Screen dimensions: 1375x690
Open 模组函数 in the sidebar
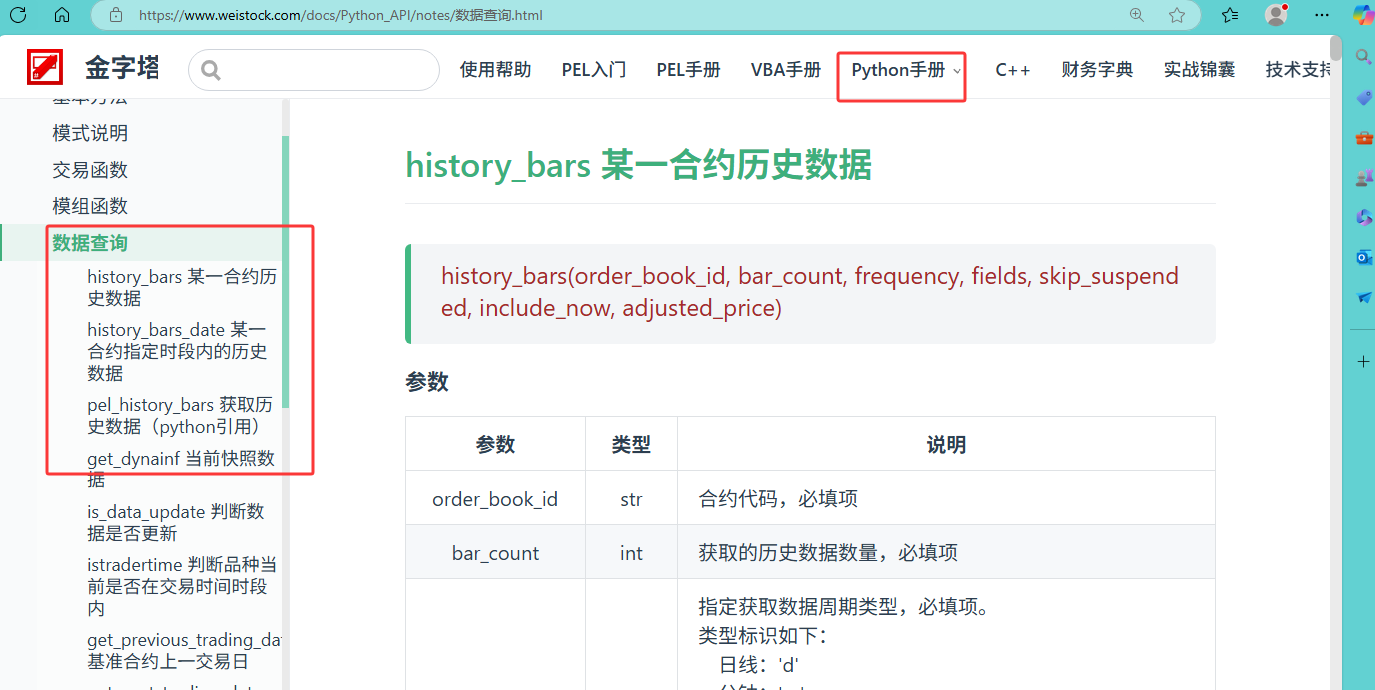[90, 206]
